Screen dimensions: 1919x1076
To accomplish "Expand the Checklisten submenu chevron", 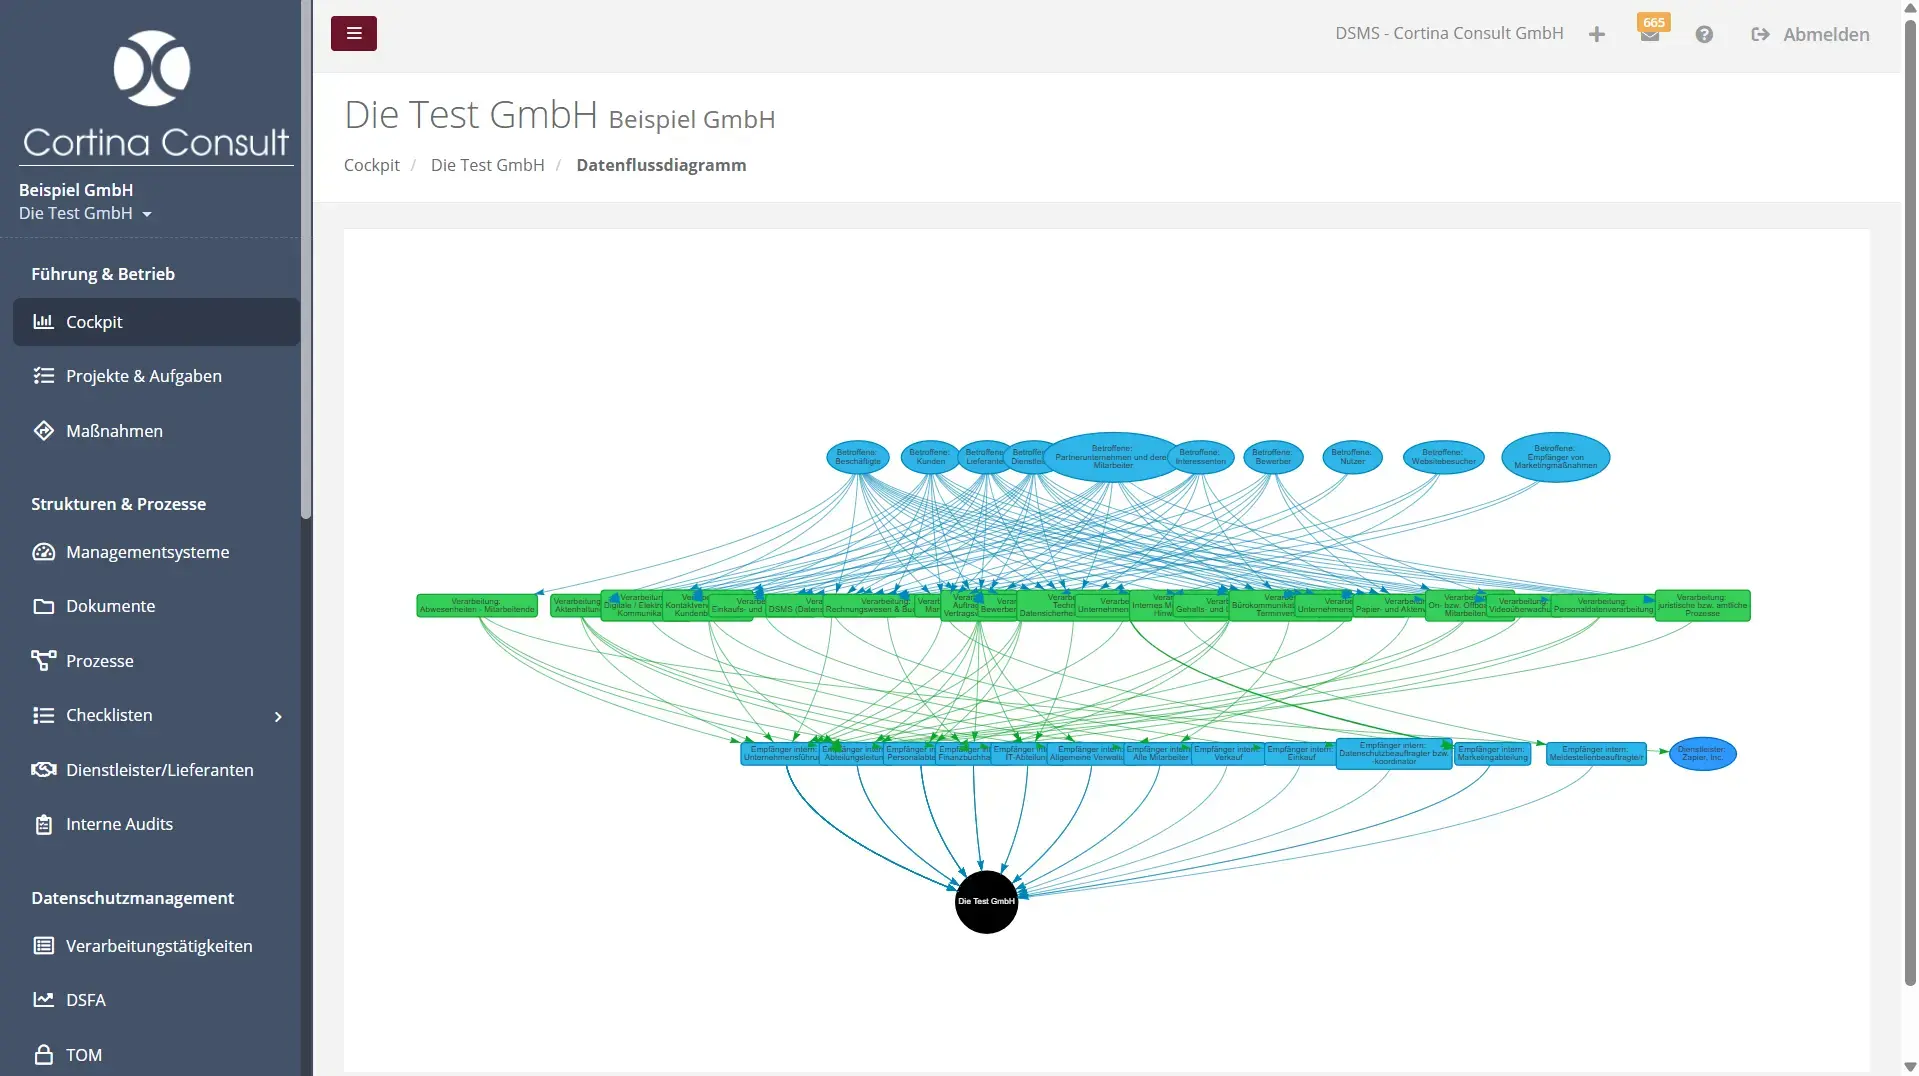I will point(278,716).
